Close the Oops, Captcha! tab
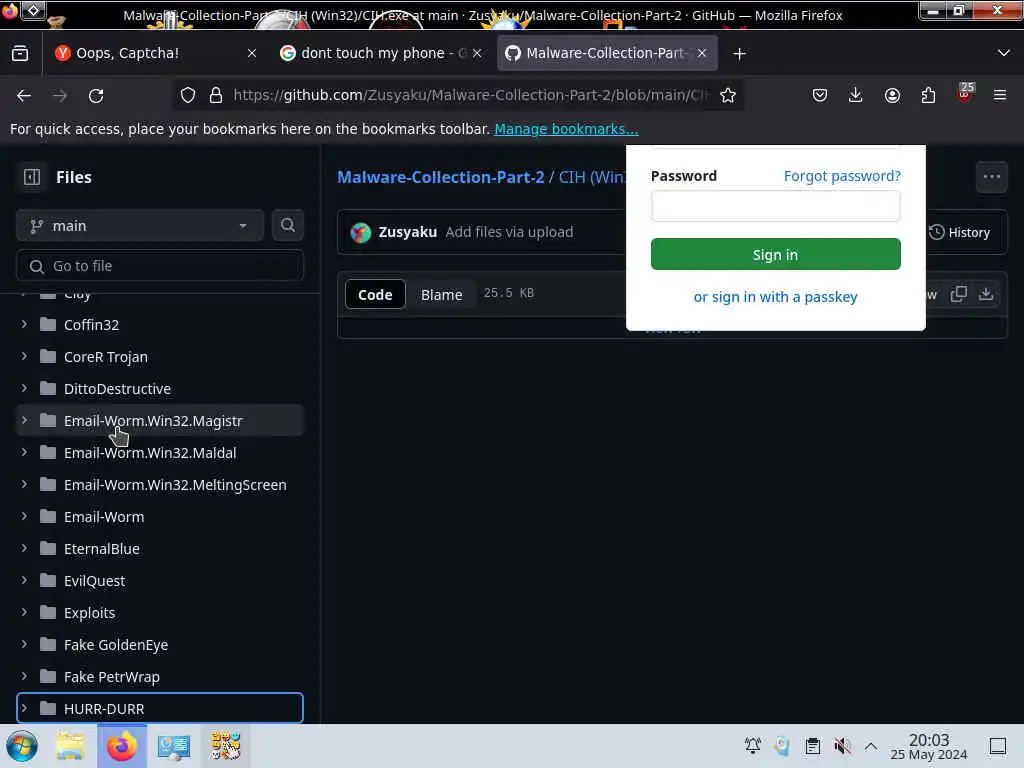Viewport: 1024px width, 768px height. 252,54
